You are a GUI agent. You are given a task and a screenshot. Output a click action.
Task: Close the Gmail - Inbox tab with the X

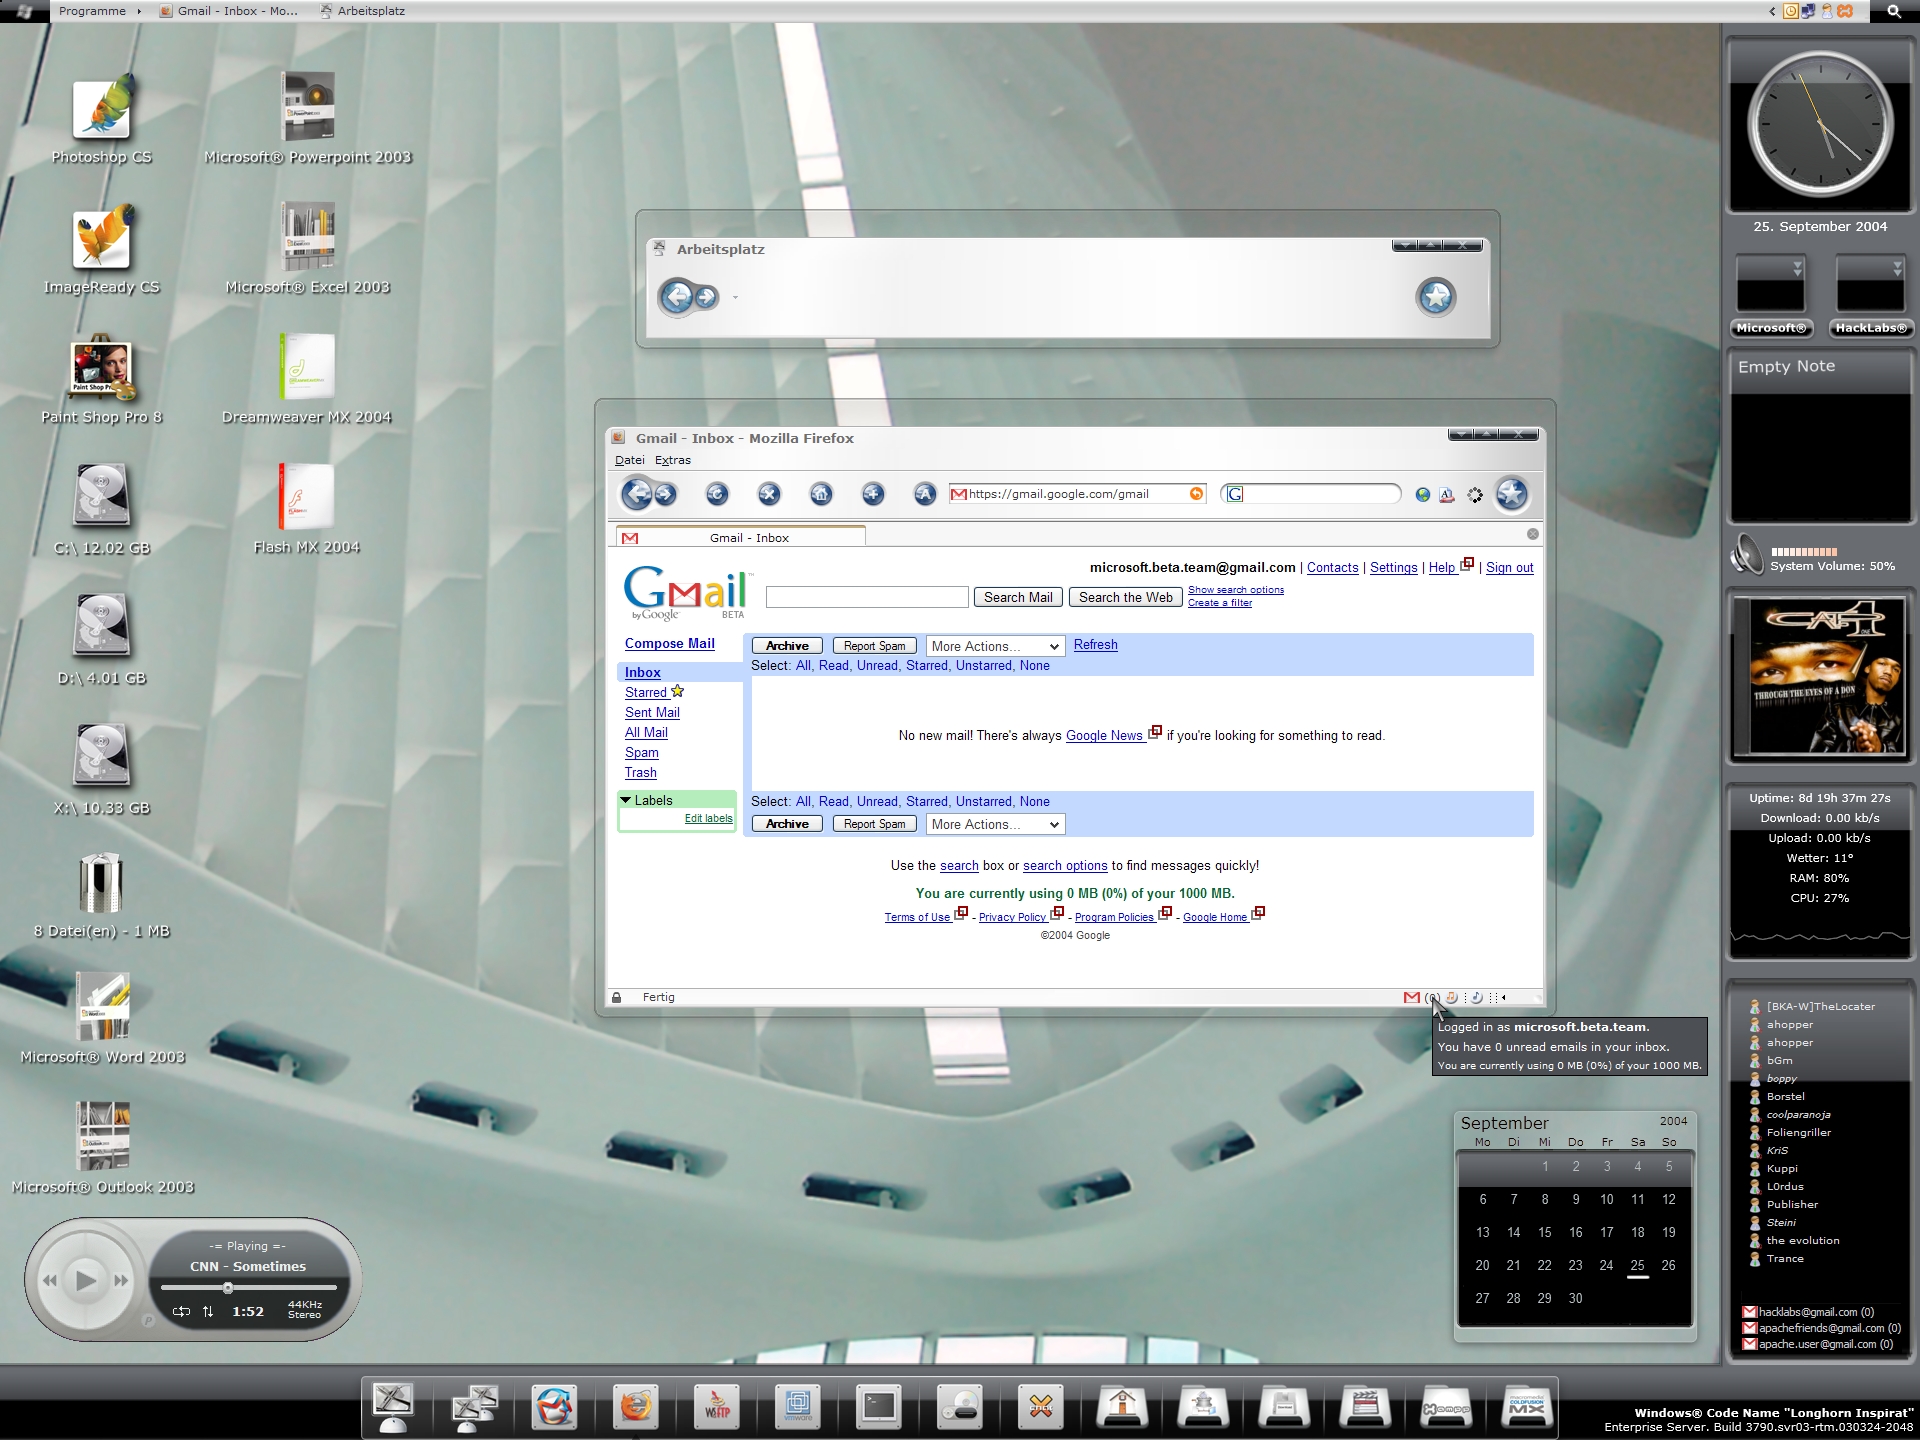click(x=1532, y=534)
